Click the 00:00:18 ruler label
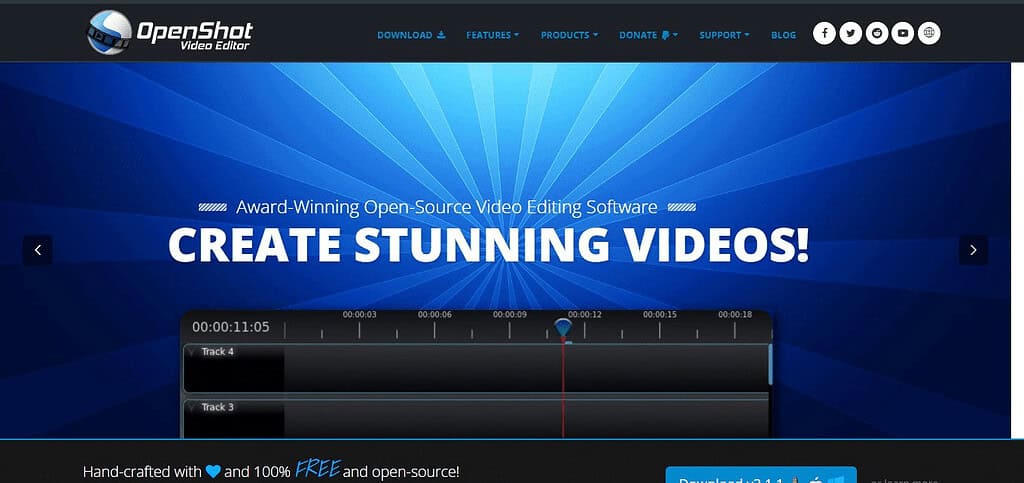1024x483 pixels. pos(735,315)
